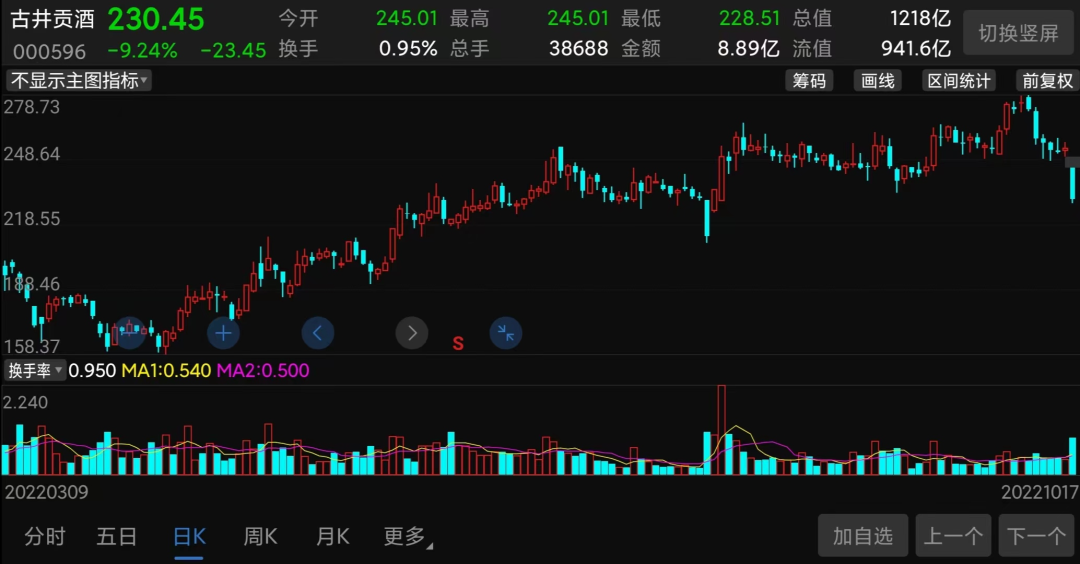Tap the 158.37 price axis label
The width and height of the screenshot is (1080, 564).
[x=32, y=346]
